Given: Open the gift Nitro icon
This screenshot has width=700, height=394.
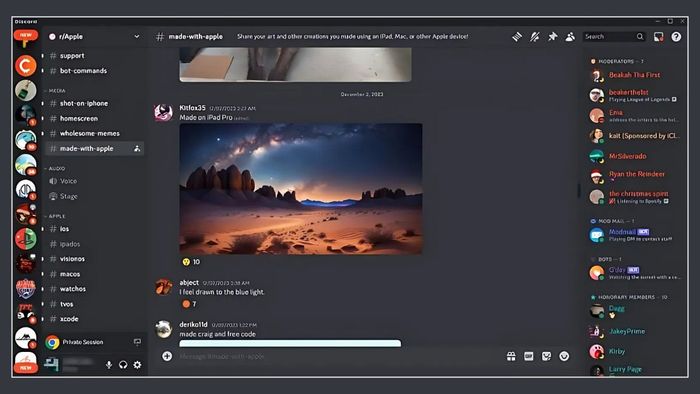Looking at the screenshot, I should (511, 356).
